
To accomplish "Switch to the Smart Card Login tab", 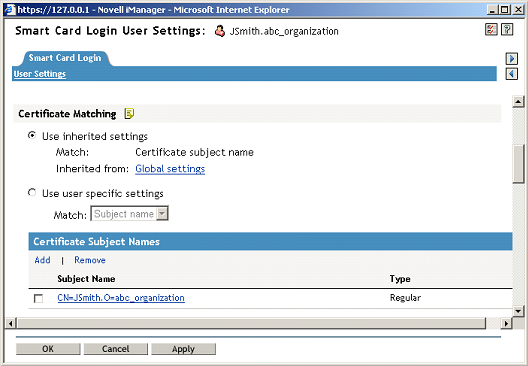I will pyautogui.click(x=65, y=58).
